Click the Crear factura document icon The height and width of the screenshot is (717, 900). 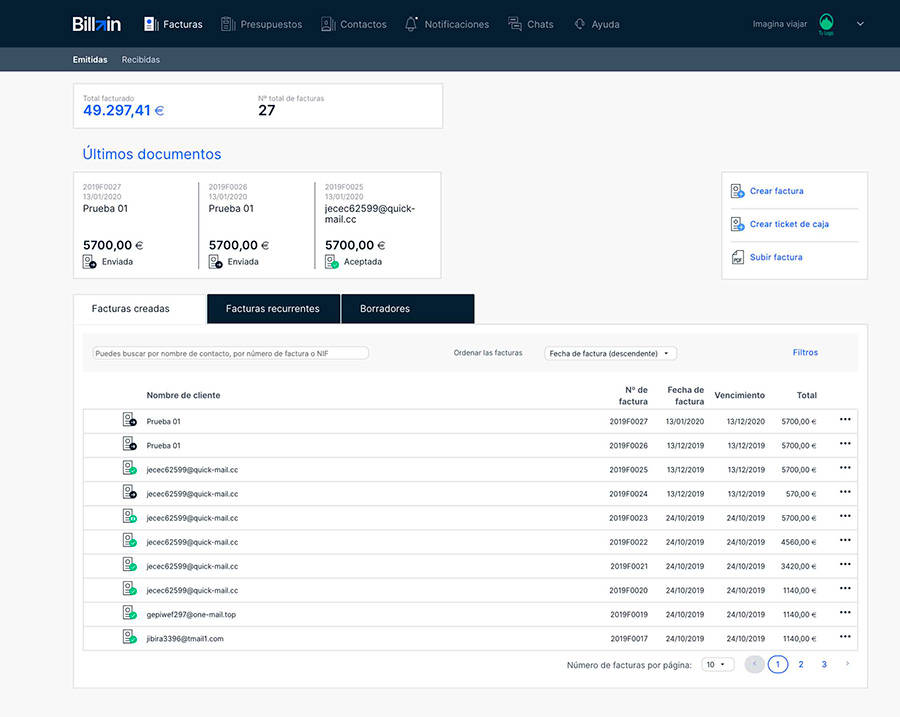(736, 191)
